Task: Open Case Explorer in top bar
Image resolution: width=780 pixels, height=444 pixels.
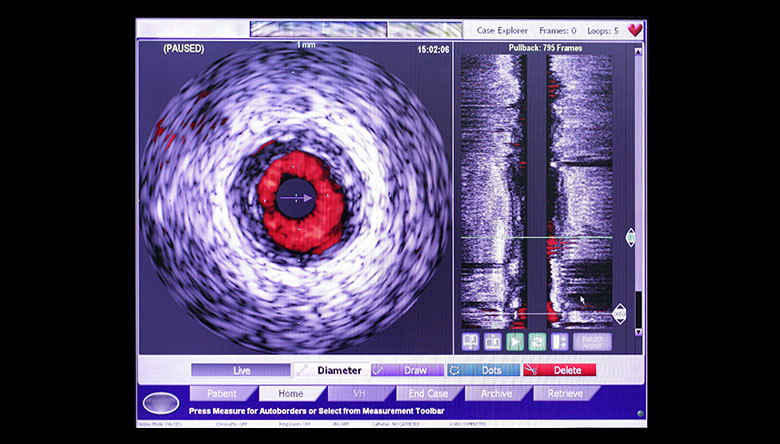Action: (500, 31)
